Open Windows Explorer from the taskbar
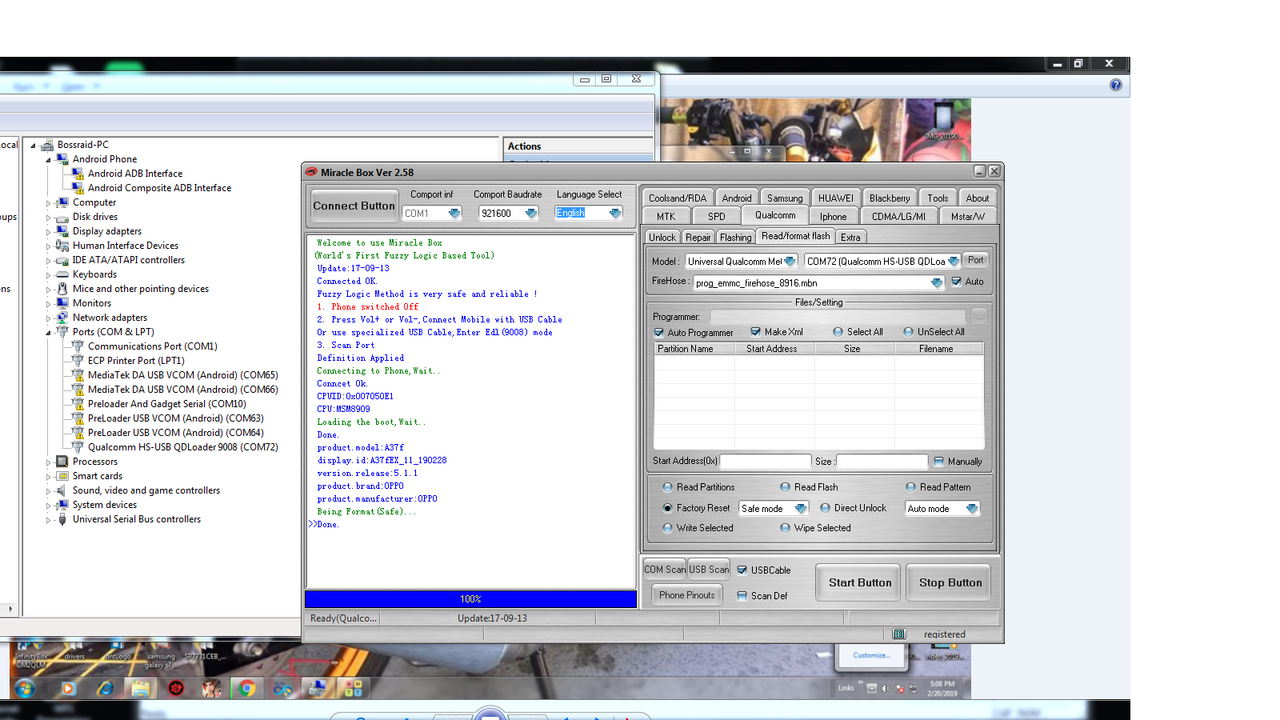Viewport: 1280px width, 720px height. (x=140, y=688)
